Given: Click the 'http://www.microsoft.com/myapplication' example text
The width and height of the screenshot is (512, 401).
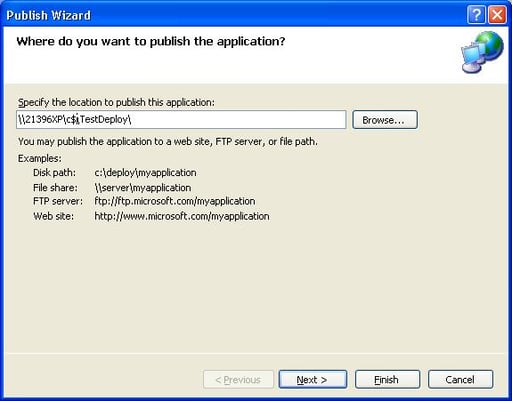Looking at the screenshot, I should pyautogui.click(x=182, y=216).
